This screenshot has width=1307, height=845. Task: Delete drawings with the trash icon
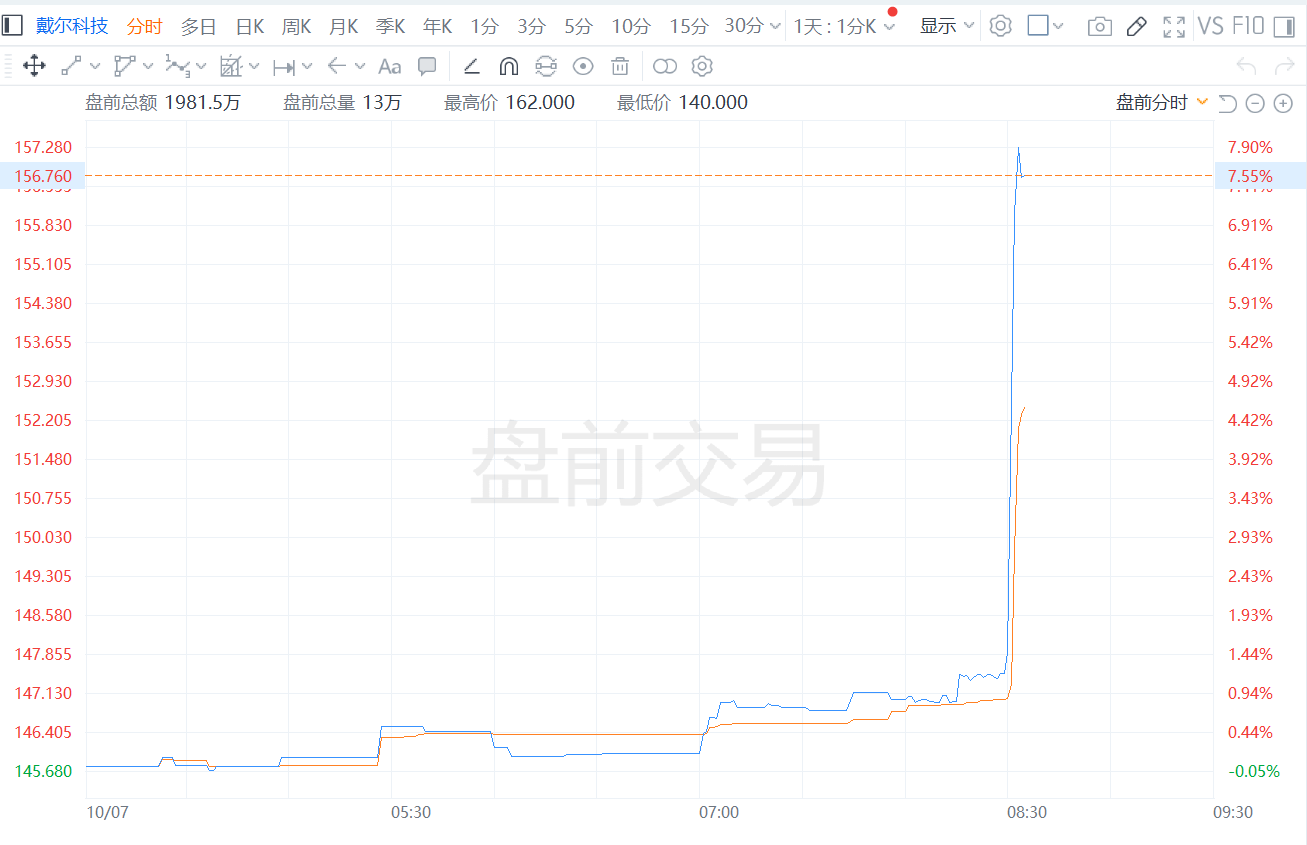[x=620, y=67]
